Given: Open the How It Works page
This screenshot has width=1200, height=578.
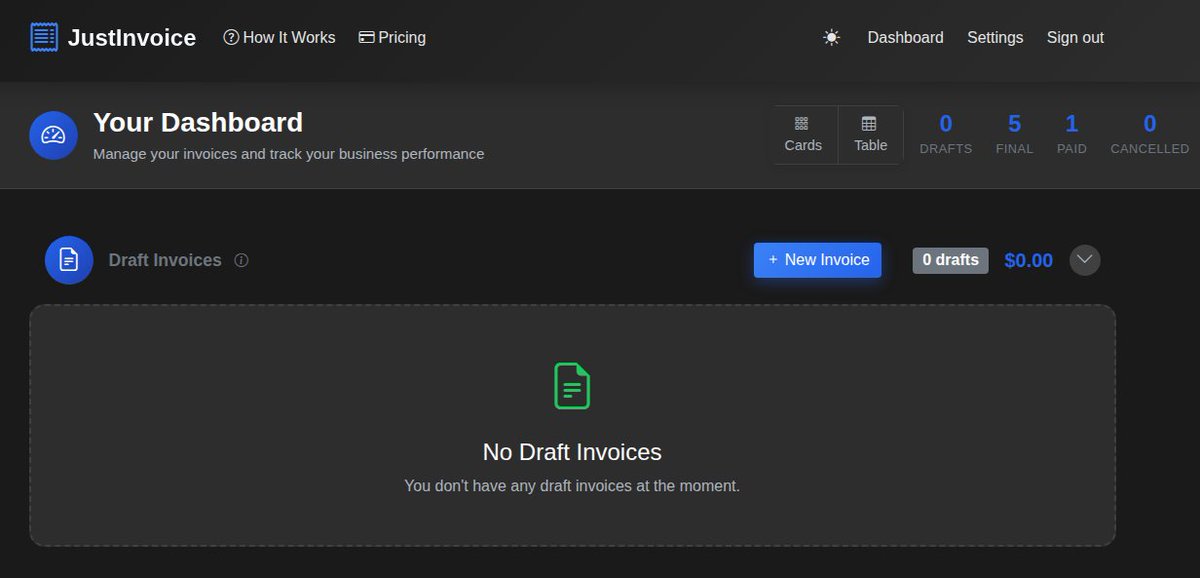Looking at the screenshot, I should pos(279,37).
